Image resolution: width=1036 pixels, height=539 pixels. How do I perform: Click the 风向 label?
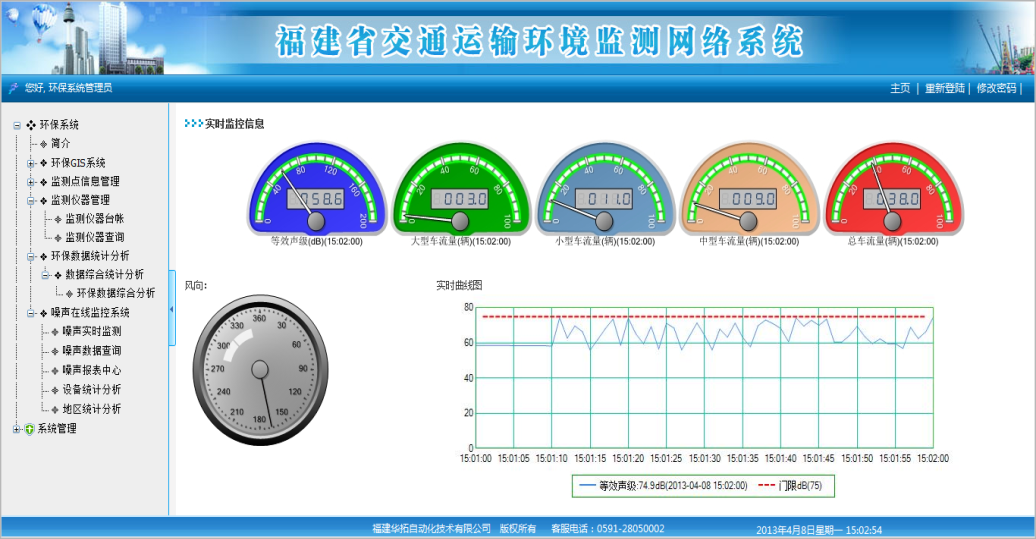pyautogui.click(x=196, y=285)
